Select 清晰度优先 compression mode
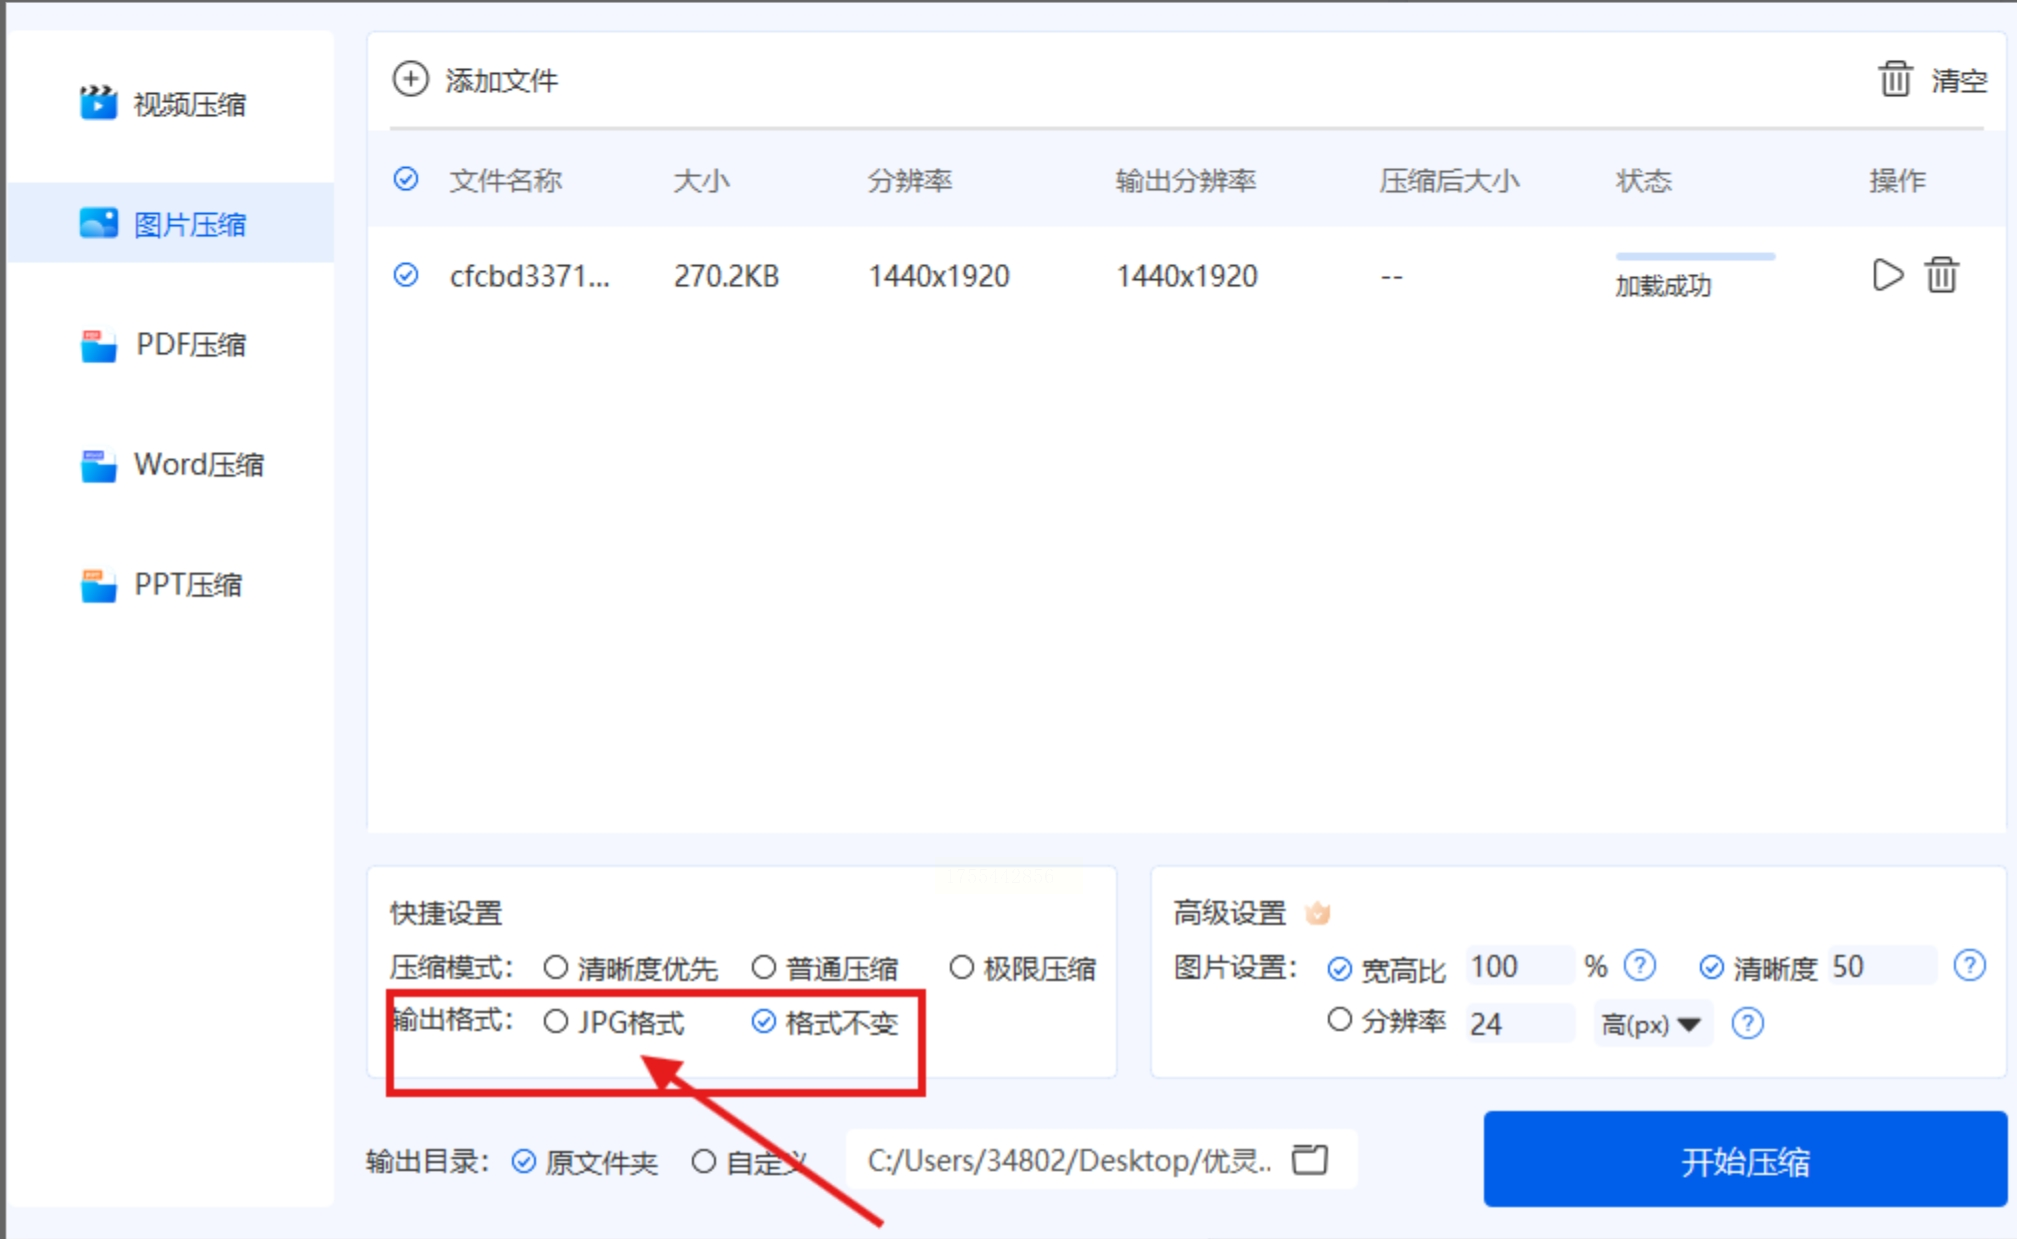2017x1239 pixels. click(556, 967)
